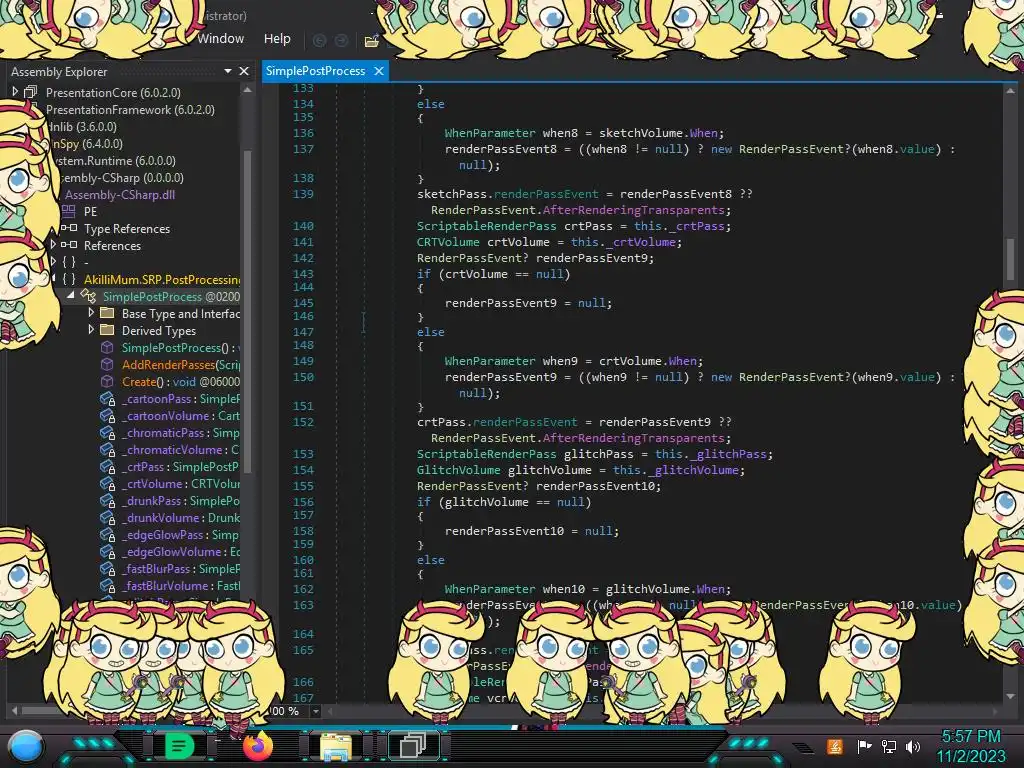Click the navigate forward toolbar arrow
Viewport: 1024px width, 768px height.
coord(341,40)
